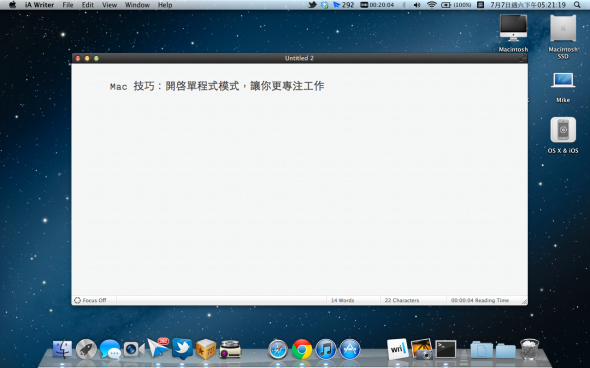This screenshot has width=590, height=368.
Task: Open Sparrow mail in the Dock
Action: click(158, 348)
